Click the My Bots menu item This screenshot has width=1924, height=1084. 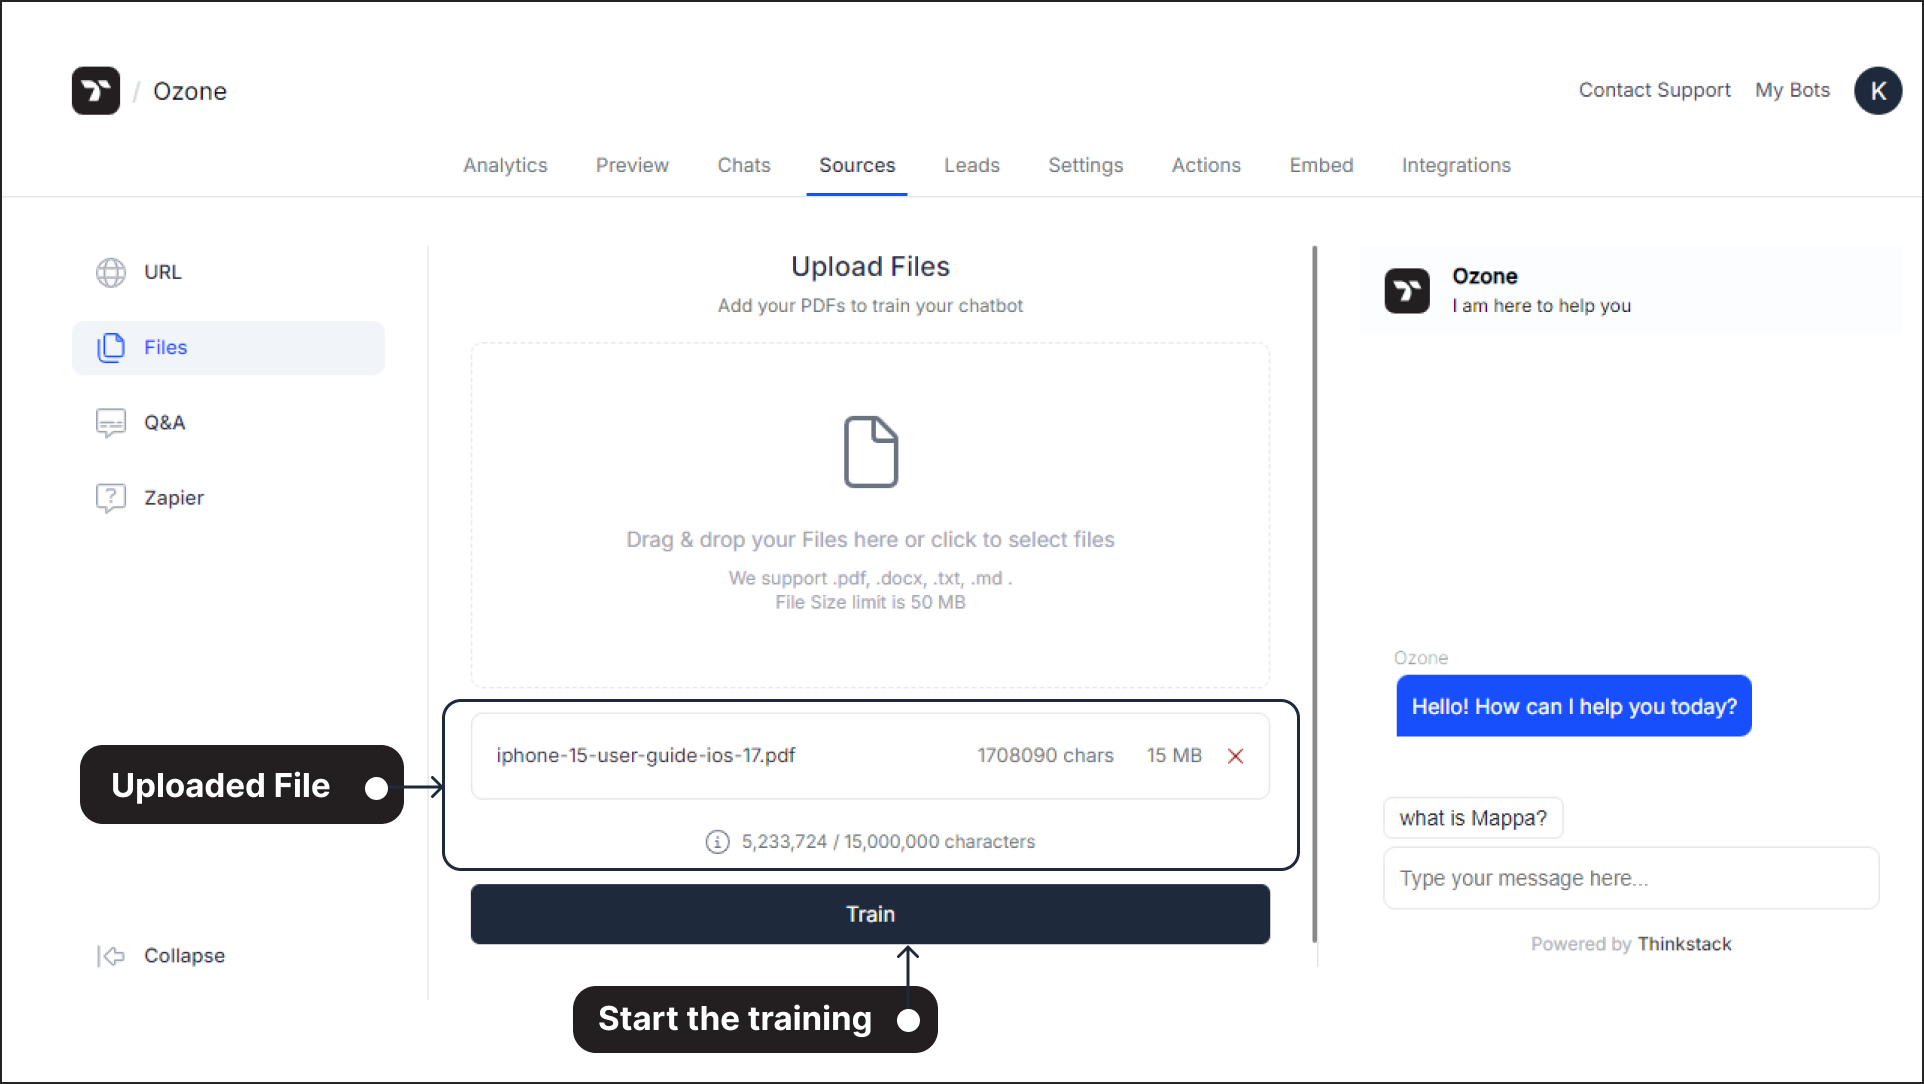pos(1793,90)
